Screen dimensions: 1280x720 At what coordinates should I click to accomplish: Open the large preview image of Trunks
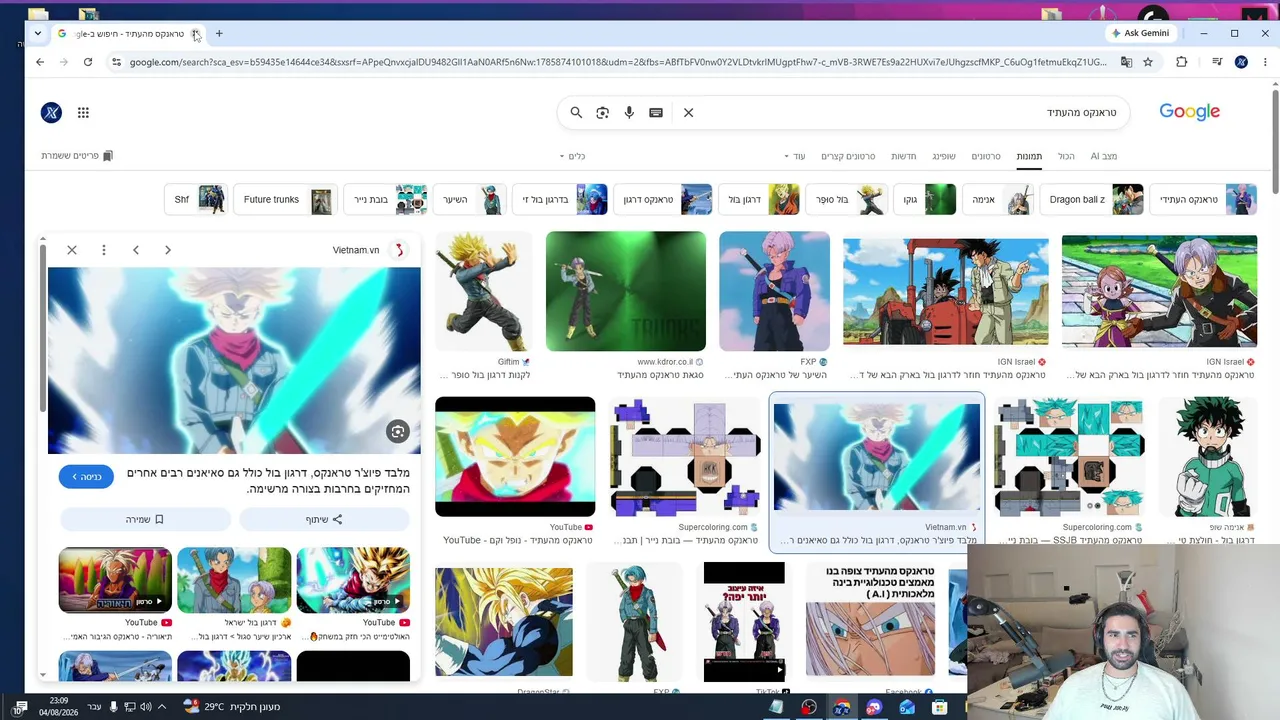pos(234,361)
